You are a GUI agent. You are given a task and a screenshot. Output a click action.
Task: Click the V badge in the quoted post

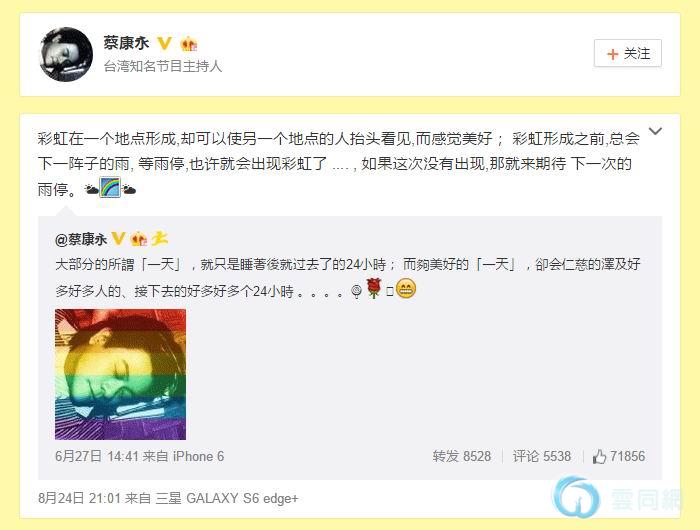click(x=118, y=238)
